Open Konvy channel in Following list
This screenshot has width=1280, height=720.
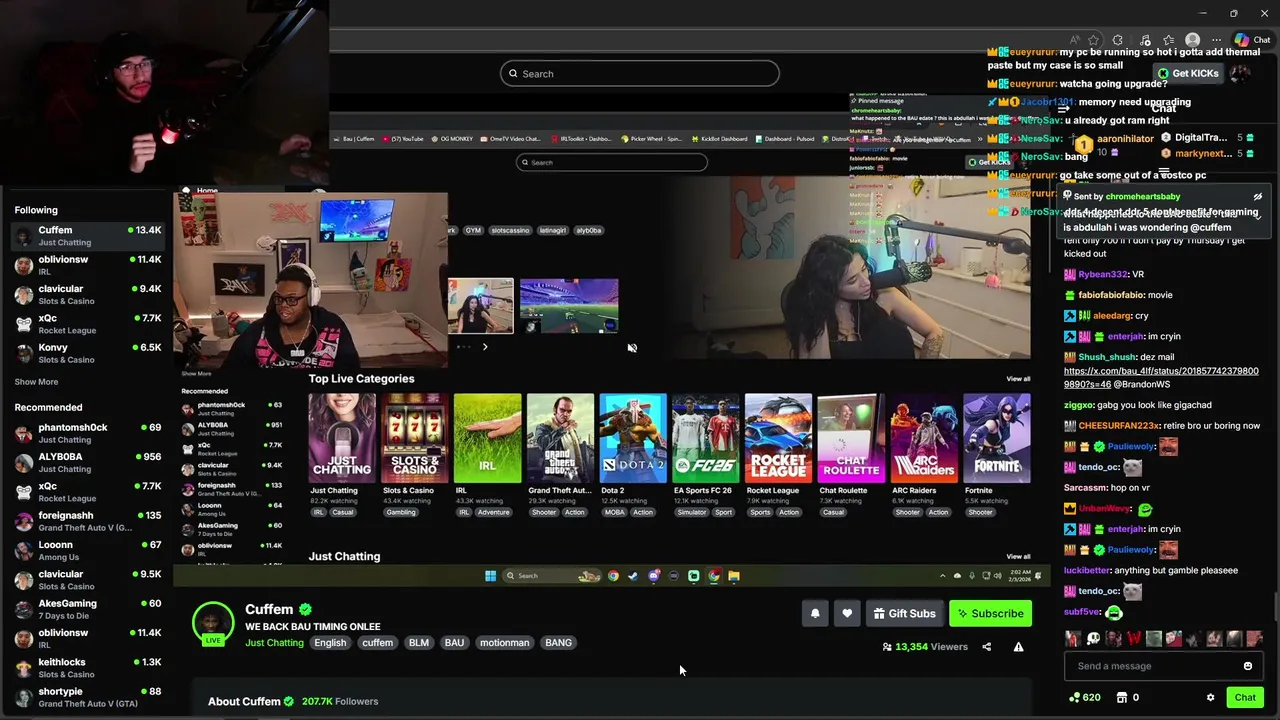[87, 353]
